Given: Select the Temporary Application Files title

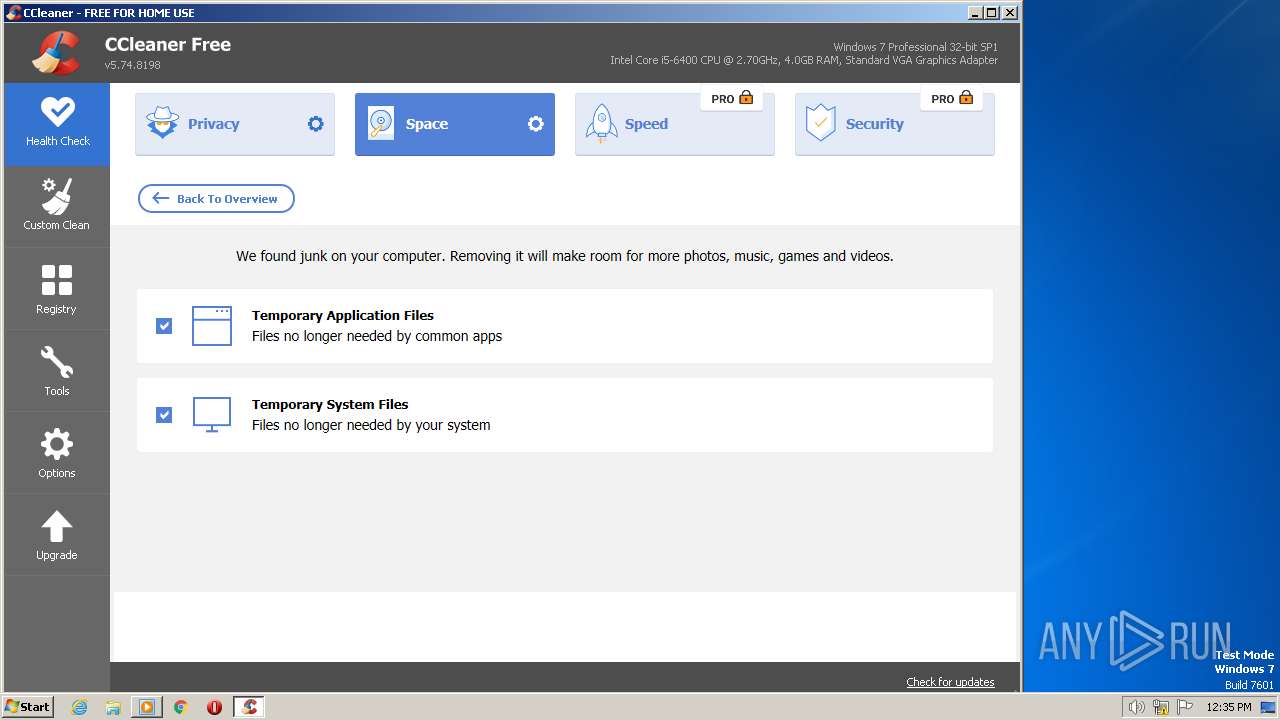Looking at the screenshot, I should pyautogui.click(x=343, y=315).
